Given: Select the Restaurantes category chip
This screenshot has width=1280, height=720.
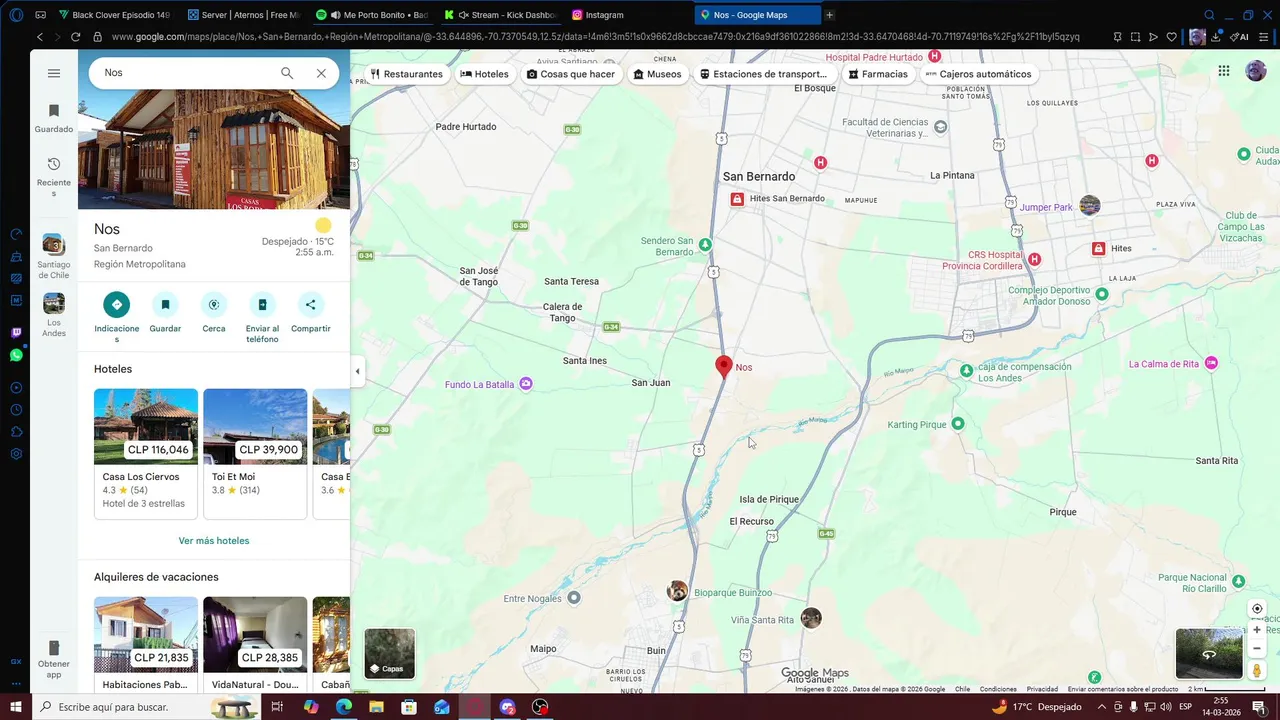Looking at the screenshot, I should (406, 74).
